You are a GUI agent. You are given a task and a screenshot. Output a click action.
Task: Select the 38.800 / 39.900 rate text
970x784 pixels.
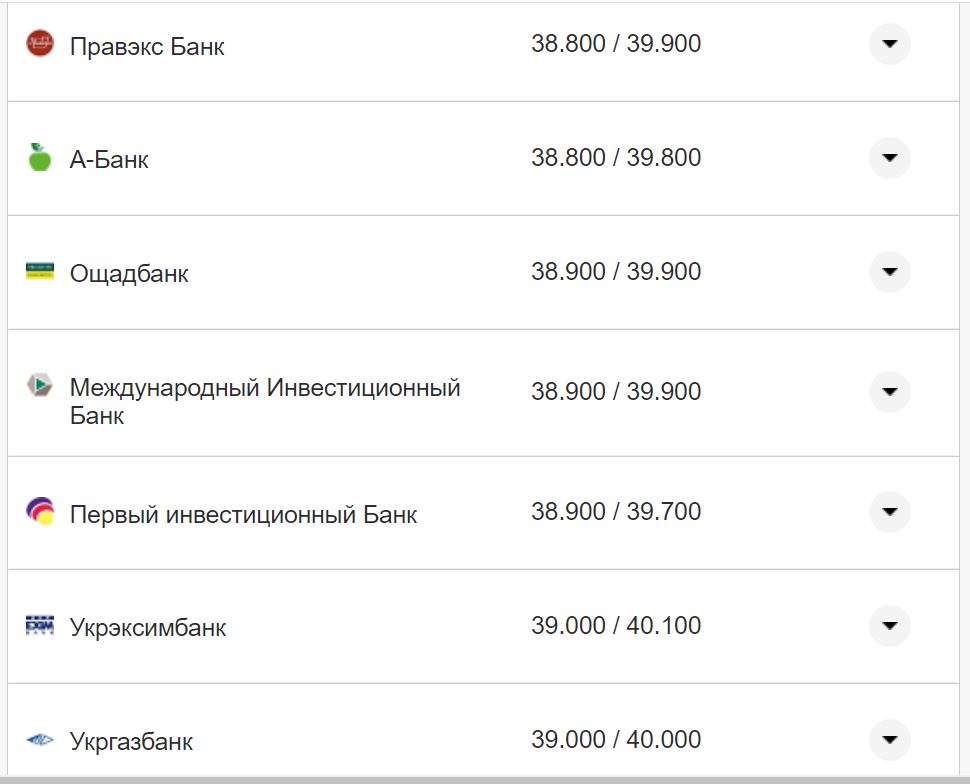tap(617, 43)
